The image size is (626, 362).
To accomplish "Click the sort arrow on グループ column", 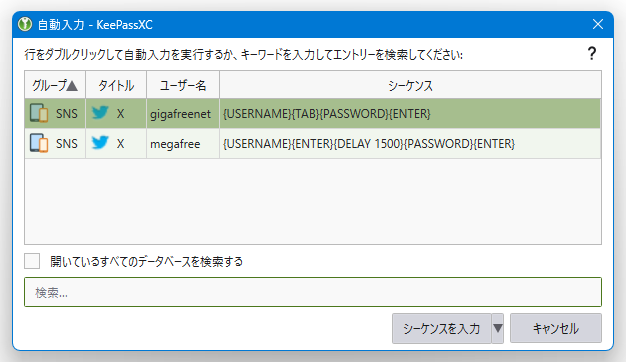I will [72, 85].
